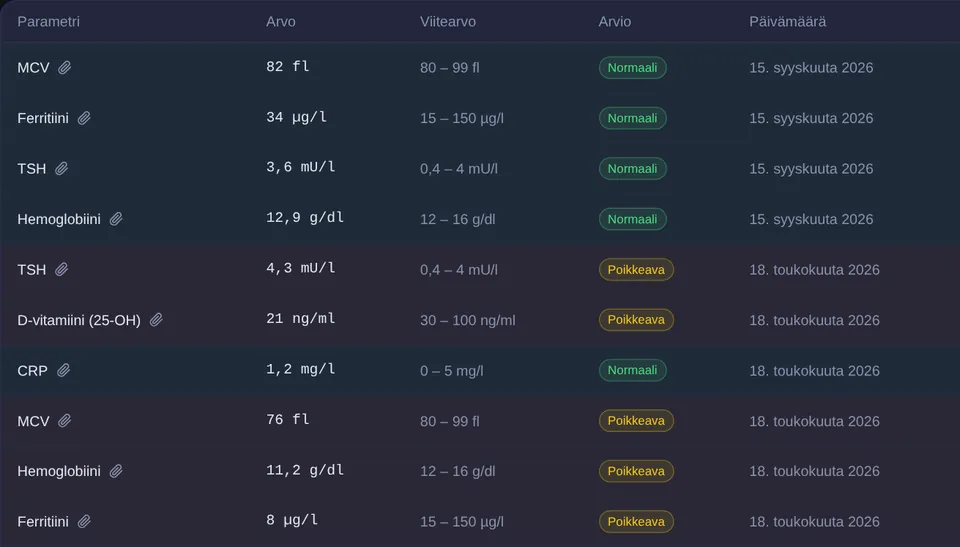
Task: Click reference '12 – 16 g/dl' in Hemoglobiini 11,2 row
Action: 457,471
